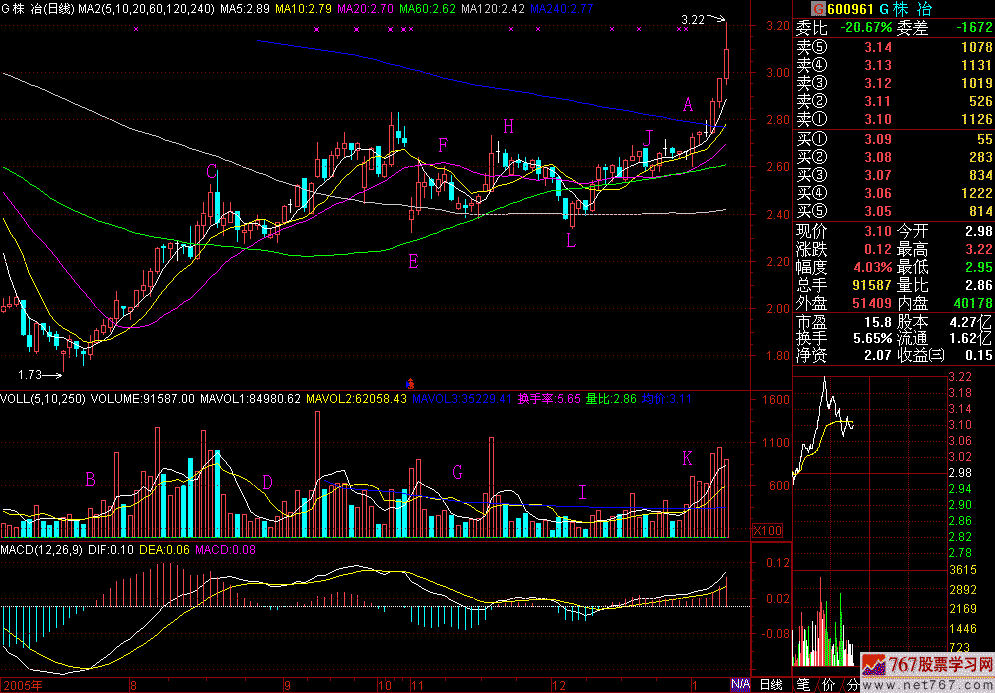The height and width of the screenshot is (693, 995).
Task: Click the X100 volume scale marker
Action: 767,530
